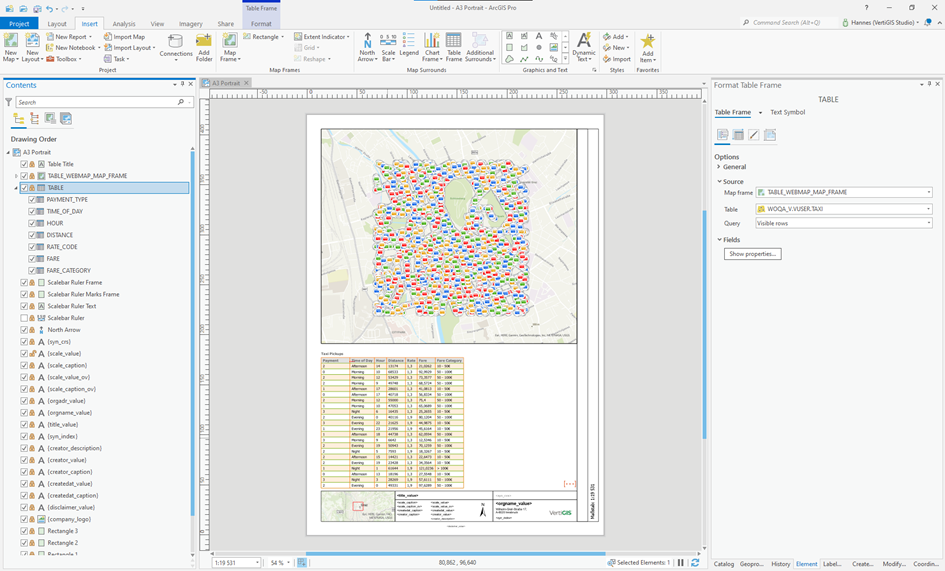Click New Report button
Viewport: 945px width, 571px height.
[69, 37]
